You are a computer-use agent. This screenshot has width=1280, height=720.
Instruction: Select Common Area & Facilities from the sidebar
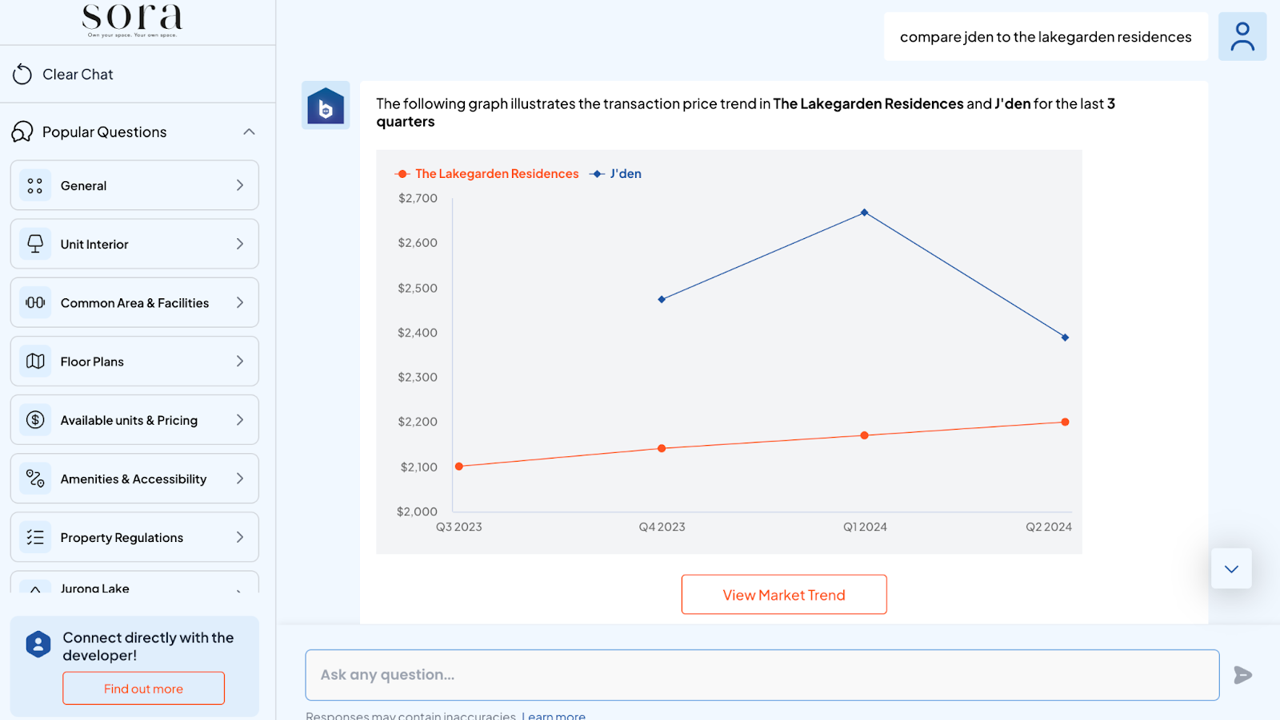tap(134, 302)
